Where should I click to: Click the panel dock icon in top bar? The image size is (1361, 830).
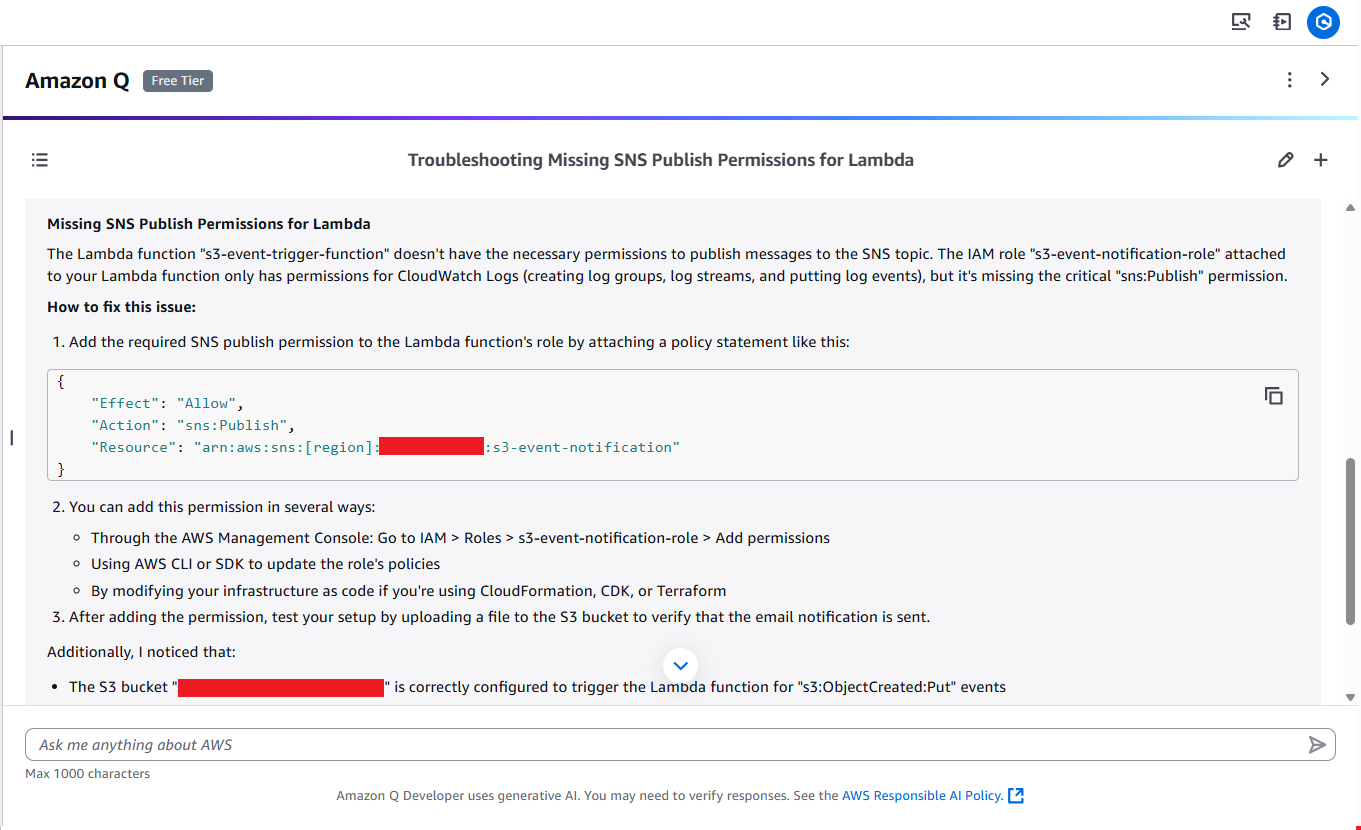click(x=1282, y=22)
